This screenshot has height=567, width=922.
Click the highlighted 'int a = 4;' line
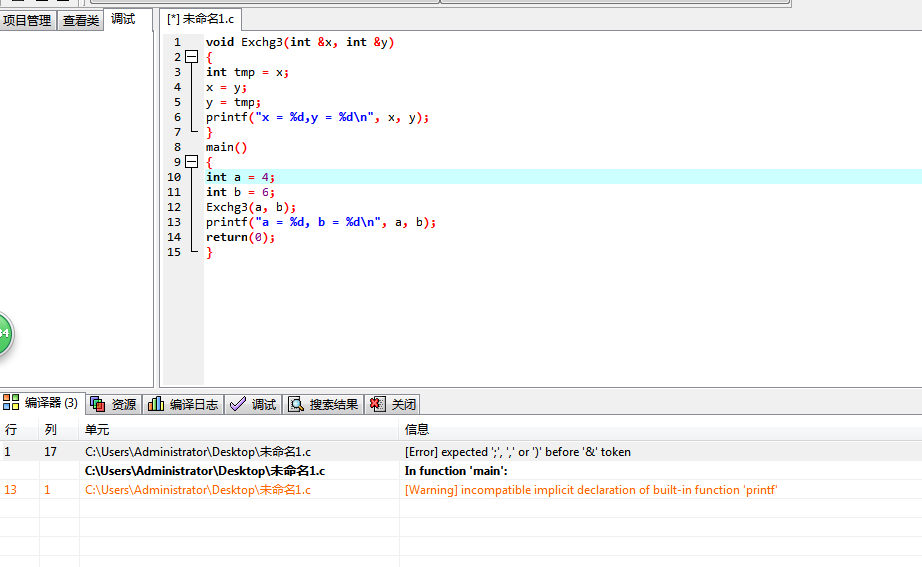click(x=240, y=177)
